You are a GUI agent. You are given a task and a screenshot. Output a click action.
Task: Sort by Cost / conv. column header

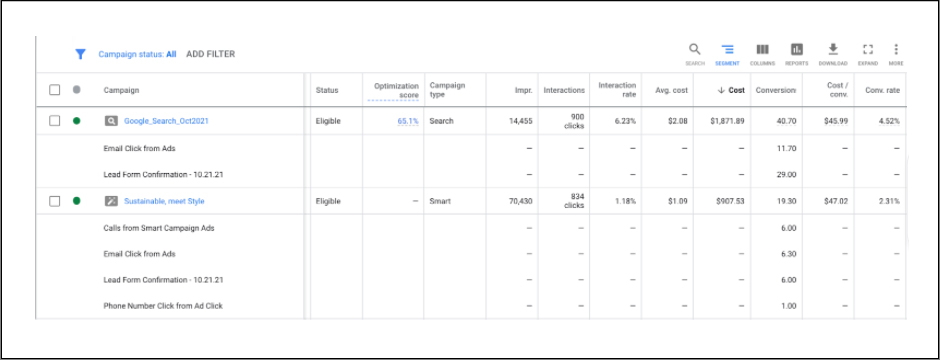pyautogui.click(x=836, y=90)
